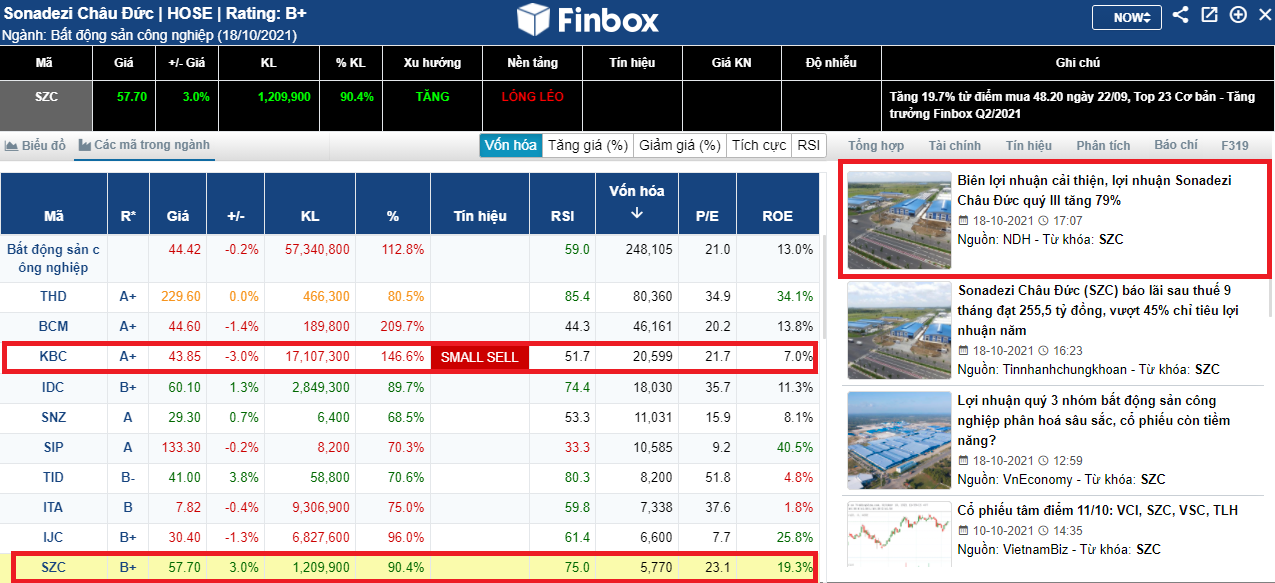The height and width of the screenshot is (583, 1275).
Task: Click thumbnail of the NDH news article
Action: click(x=899, y=220)
